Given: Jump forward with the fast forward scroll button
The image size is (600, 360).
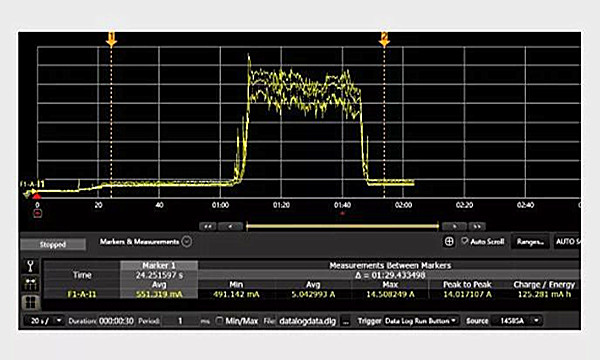Looking at the screenshot, I should [x=477, y=226].
